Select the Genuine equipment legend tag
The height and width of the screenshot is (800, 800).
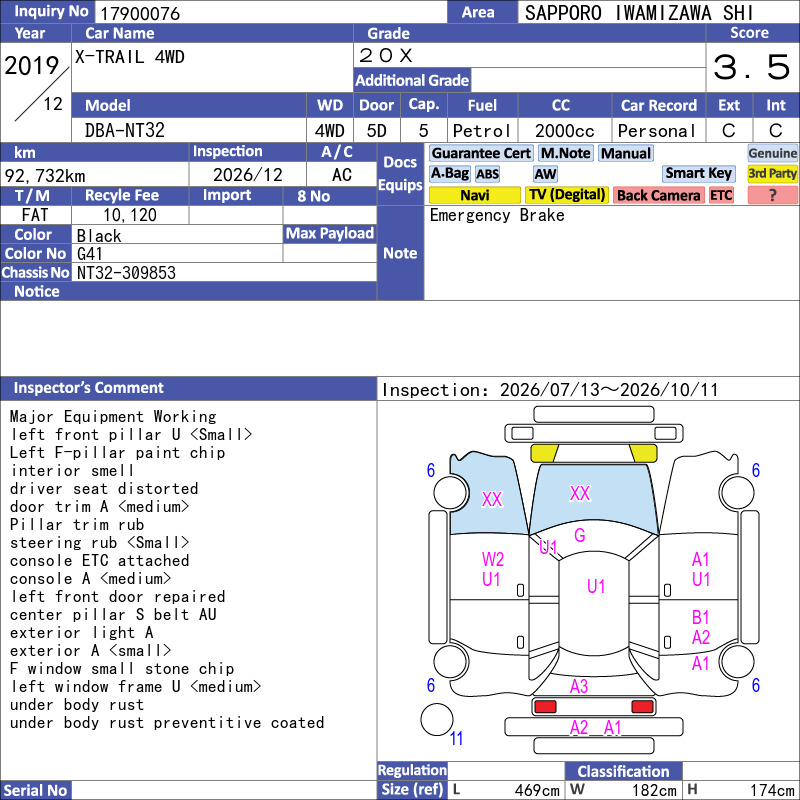[x=772, y=153]
